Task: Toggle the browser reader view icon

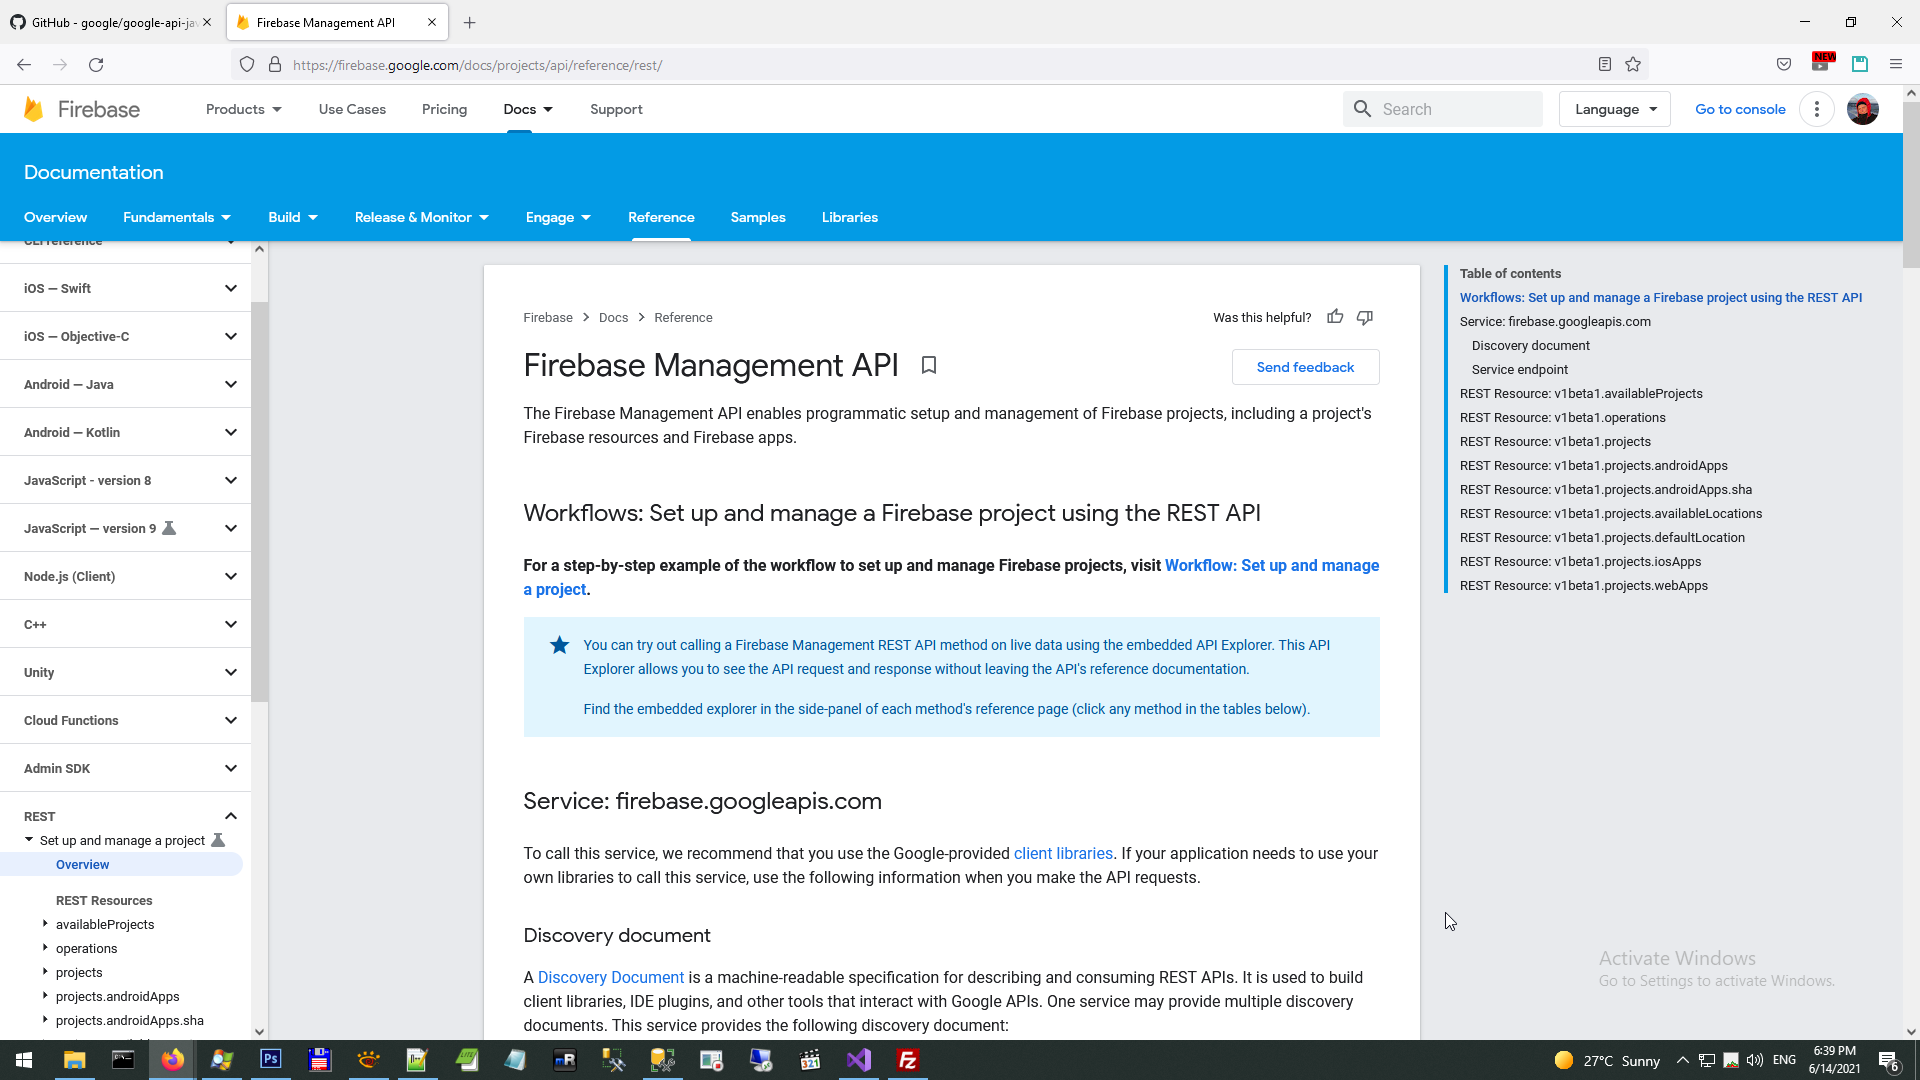Action: (1604, 65)
